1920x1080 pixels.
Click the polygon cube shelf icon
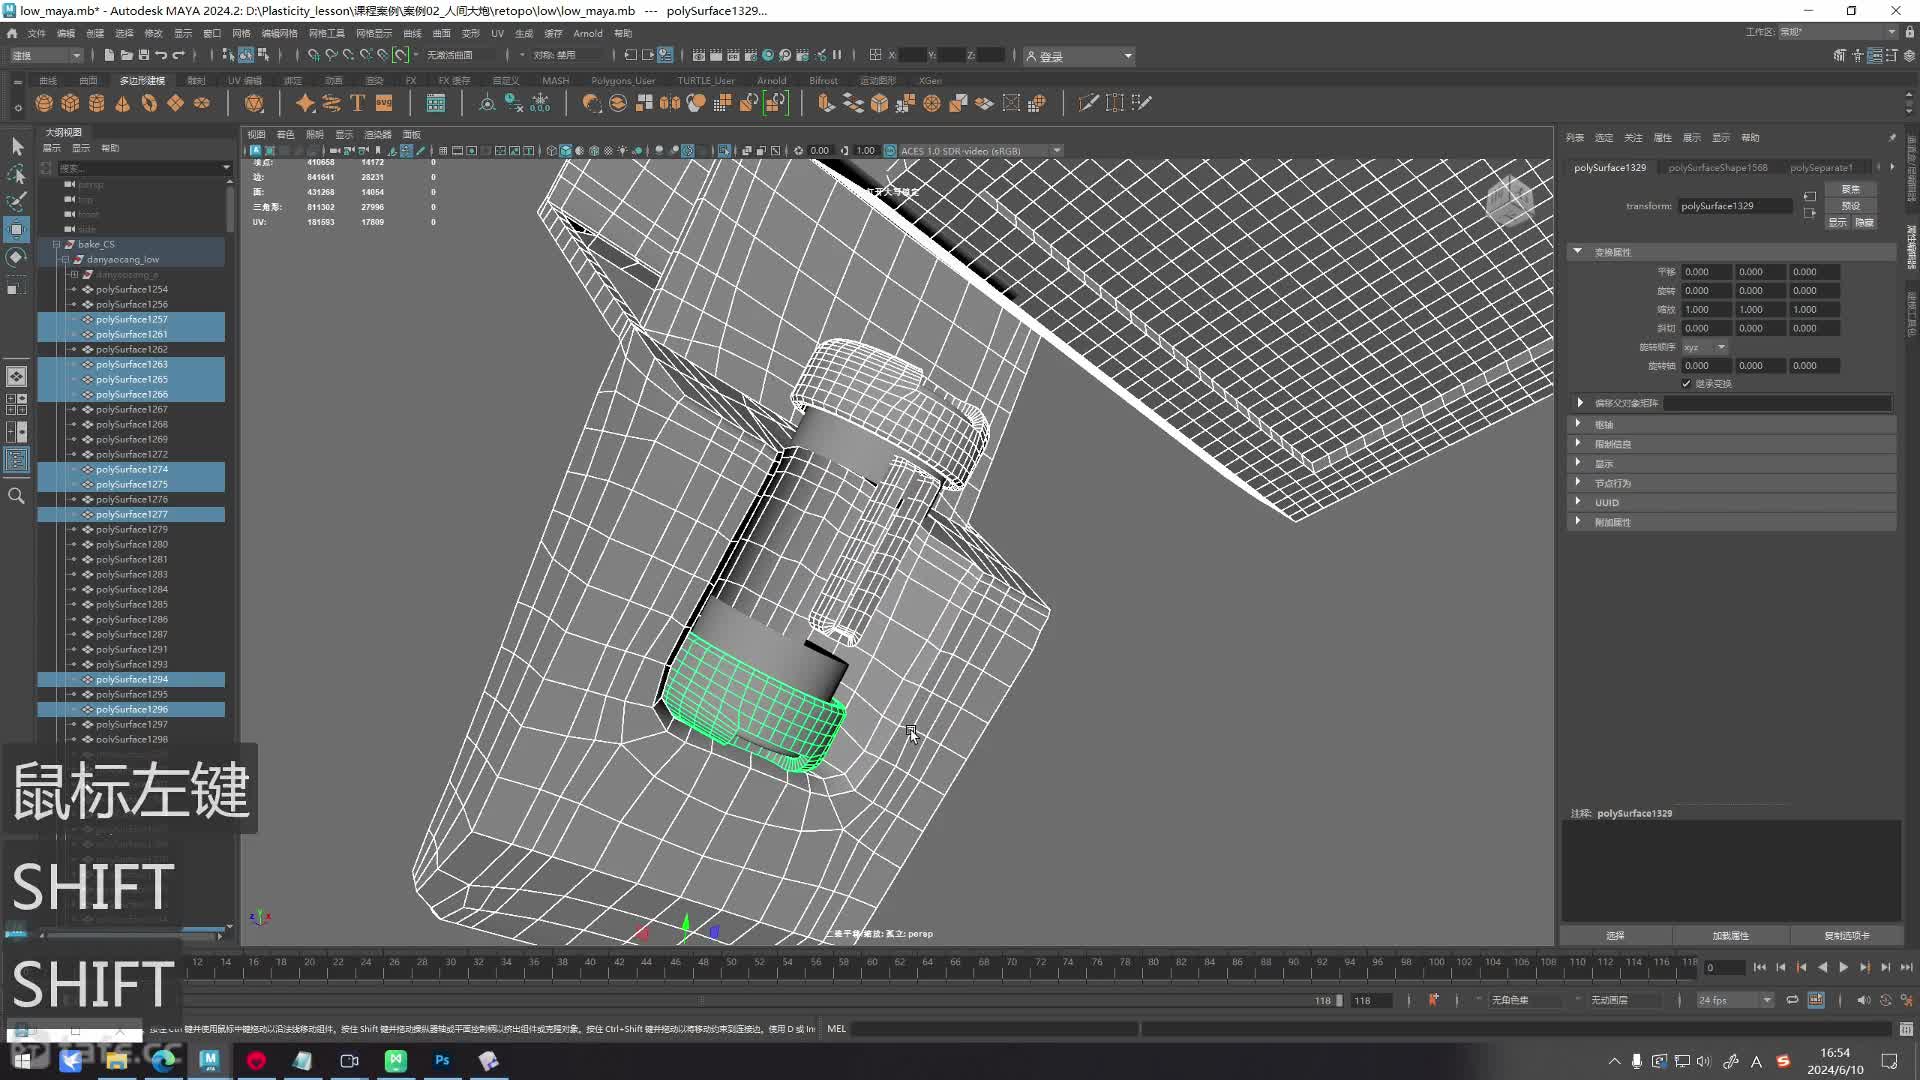(70, 103)
